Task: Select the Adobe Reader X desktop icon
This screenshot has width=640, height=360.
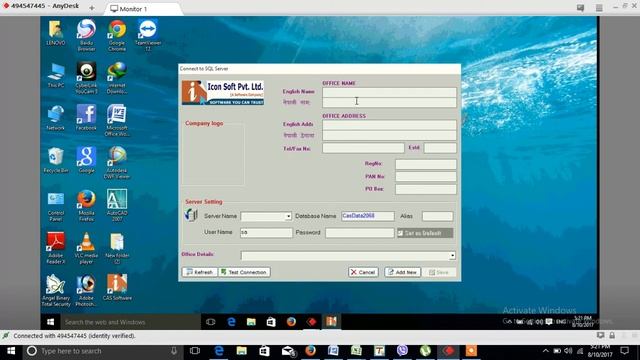Action: [x=56, y=249]
